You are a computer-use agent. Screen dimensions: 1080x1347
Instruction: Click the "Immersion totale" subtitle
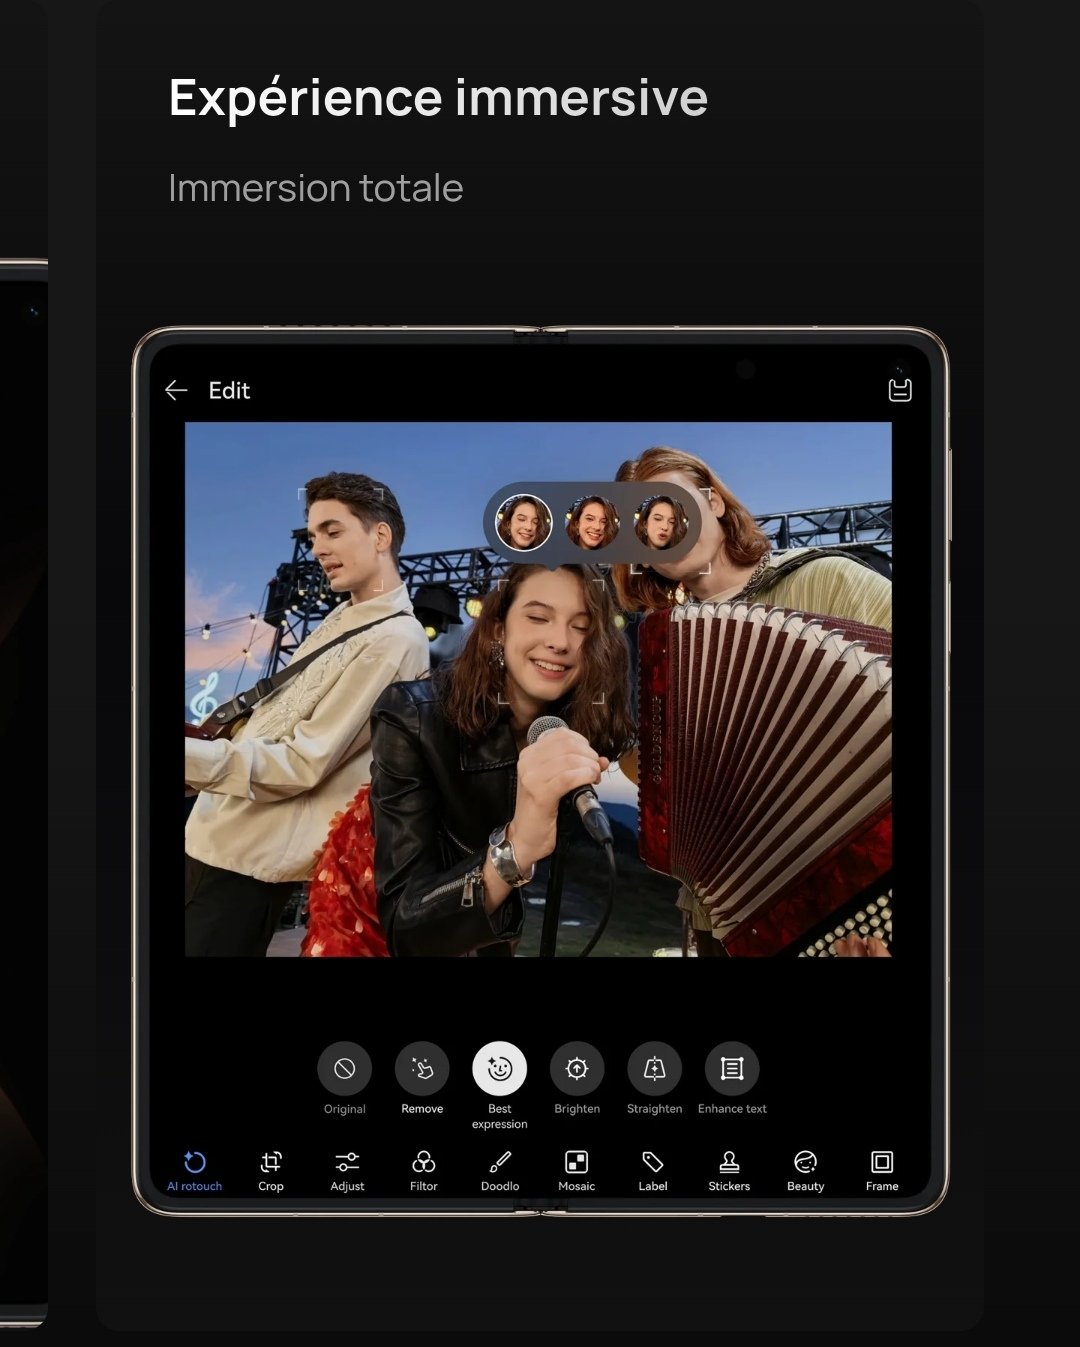(x=315, y=188)
